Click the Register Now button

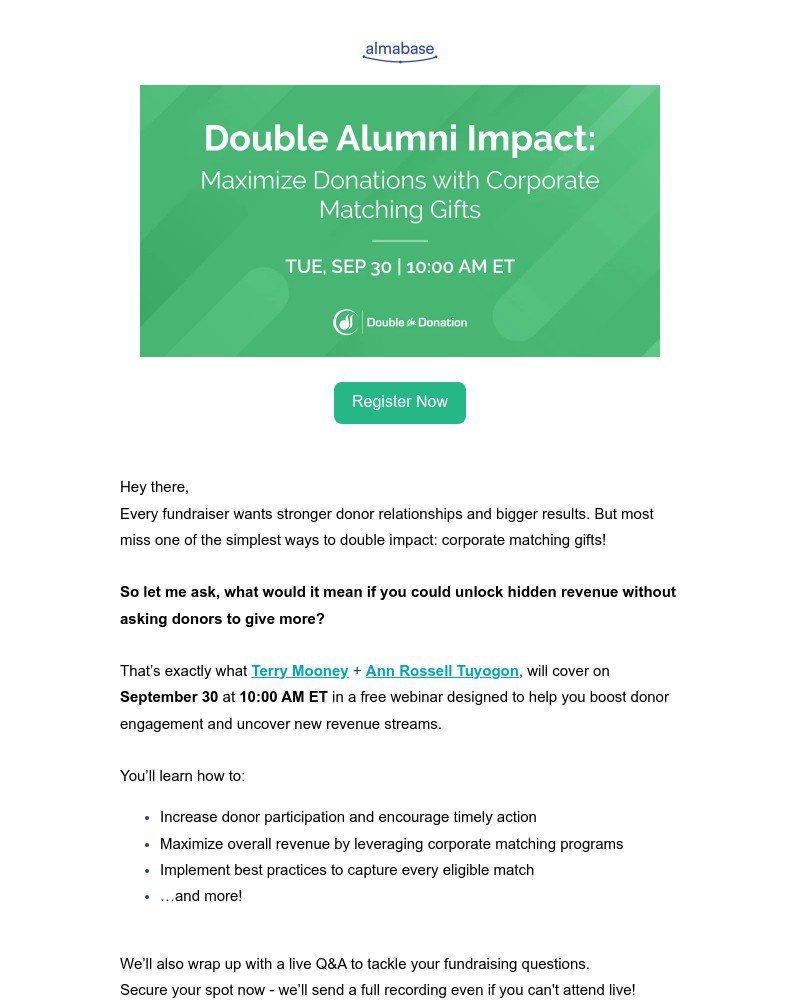[400, 402]
